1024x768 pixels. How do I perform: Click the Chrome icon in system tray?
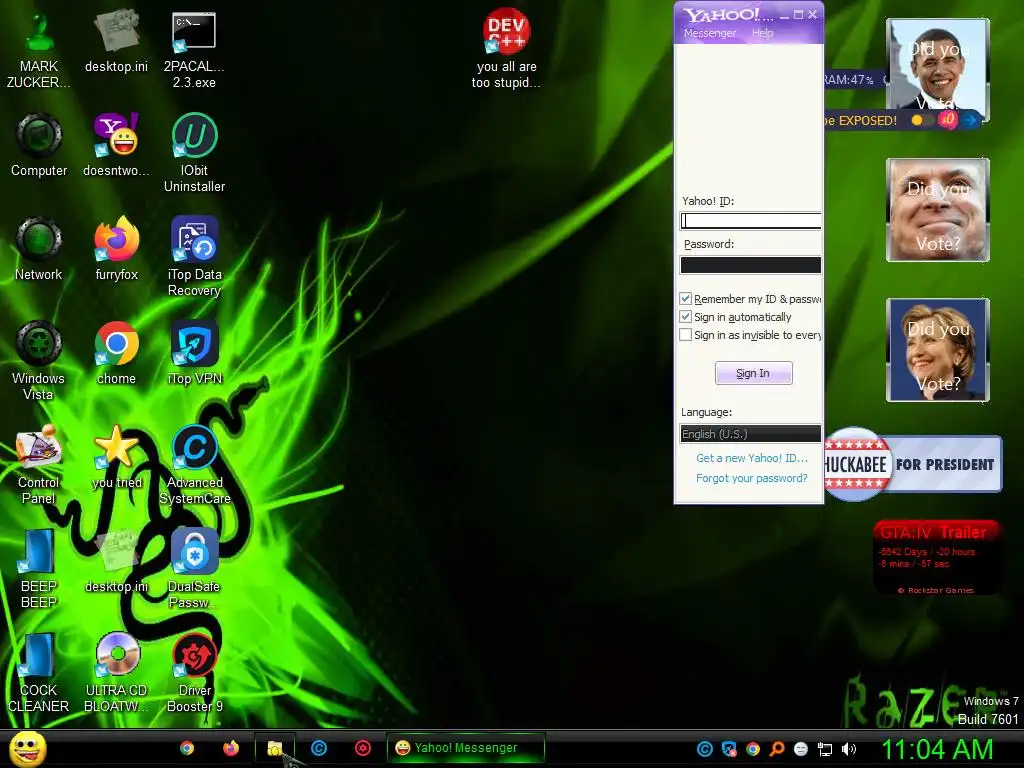(x=752, y=749)
